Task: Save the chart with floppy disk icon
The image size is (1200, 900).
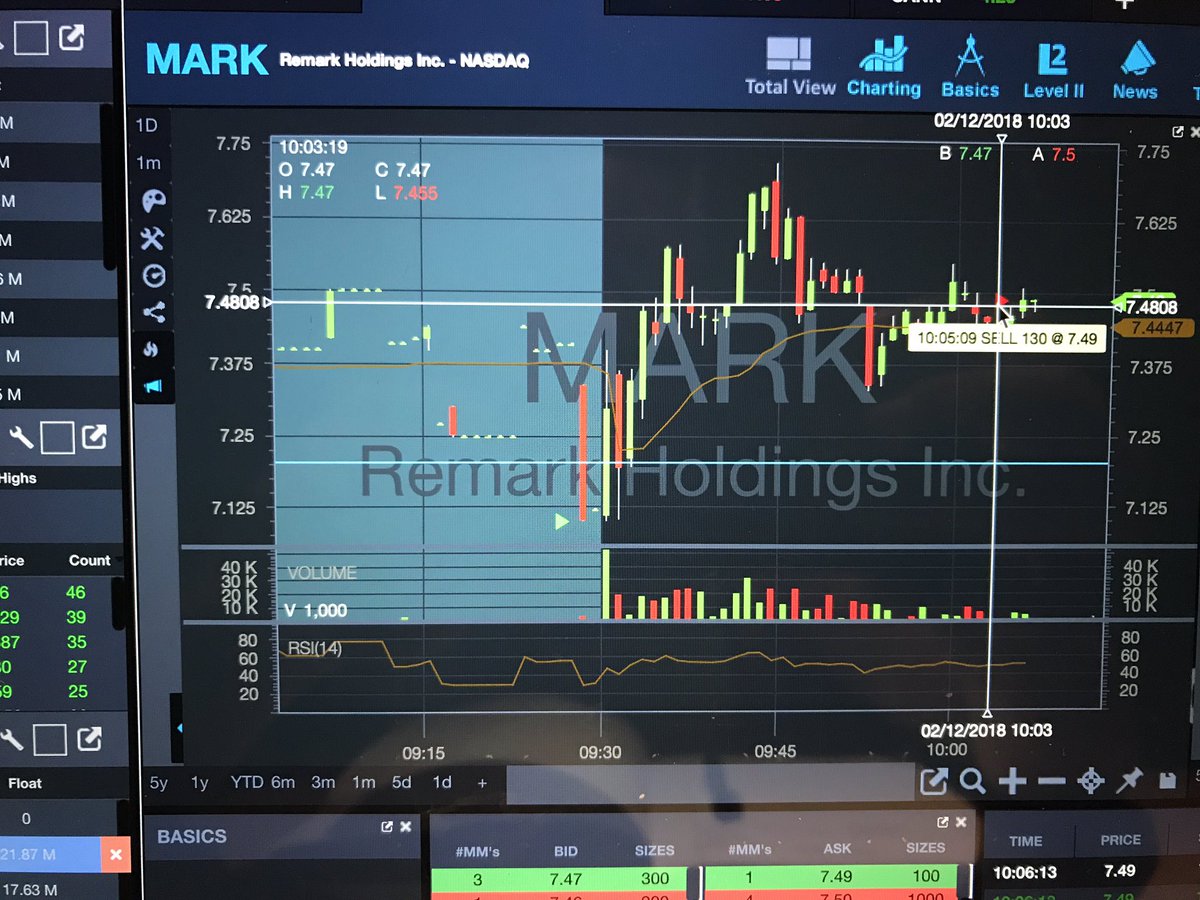Action: click(x=1166, y=780)
